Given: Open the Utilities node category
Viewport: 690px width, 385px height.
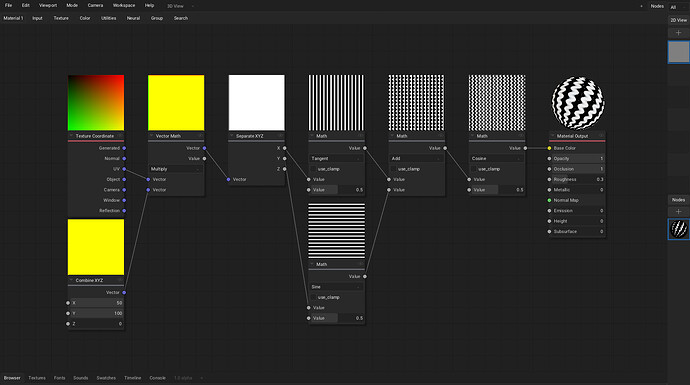Looking at the screenshot, I should tap(109, 18).
